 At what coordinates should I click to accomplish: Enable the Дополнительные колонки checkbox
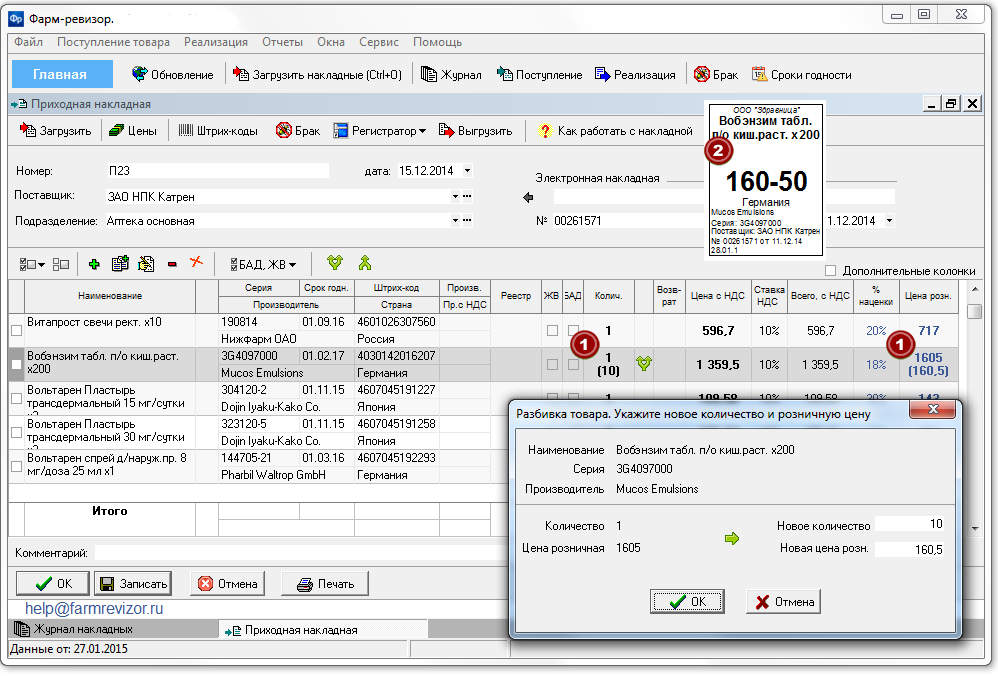tap(831, 271)
